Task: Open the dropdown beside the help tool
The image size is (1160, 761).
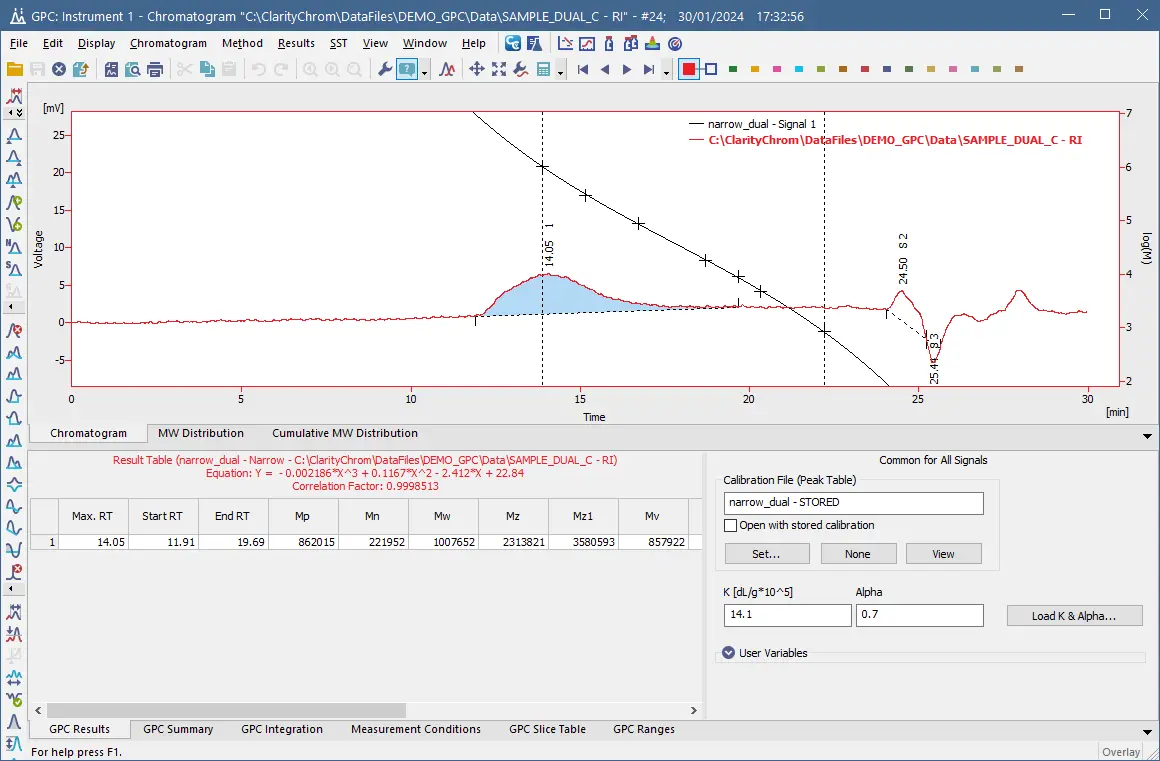Action: pyautogui.click(x=423, y=70)
